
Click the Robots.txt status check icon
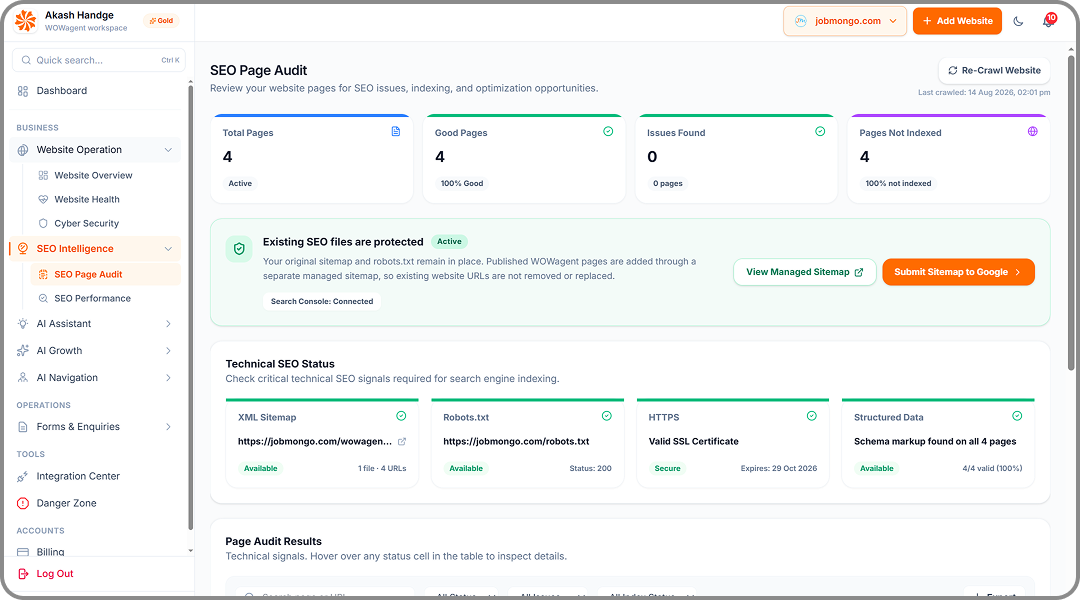pos(607,416)
